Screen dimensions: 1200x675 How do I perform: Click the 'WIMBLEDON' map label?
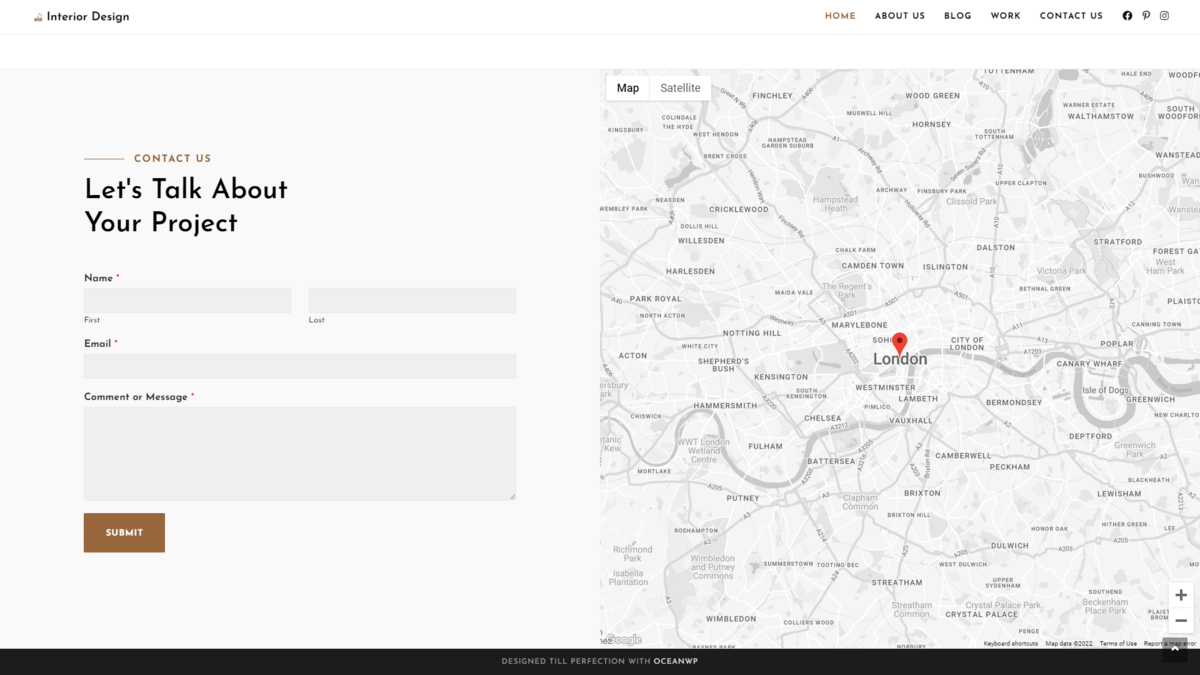pos(731,619)
